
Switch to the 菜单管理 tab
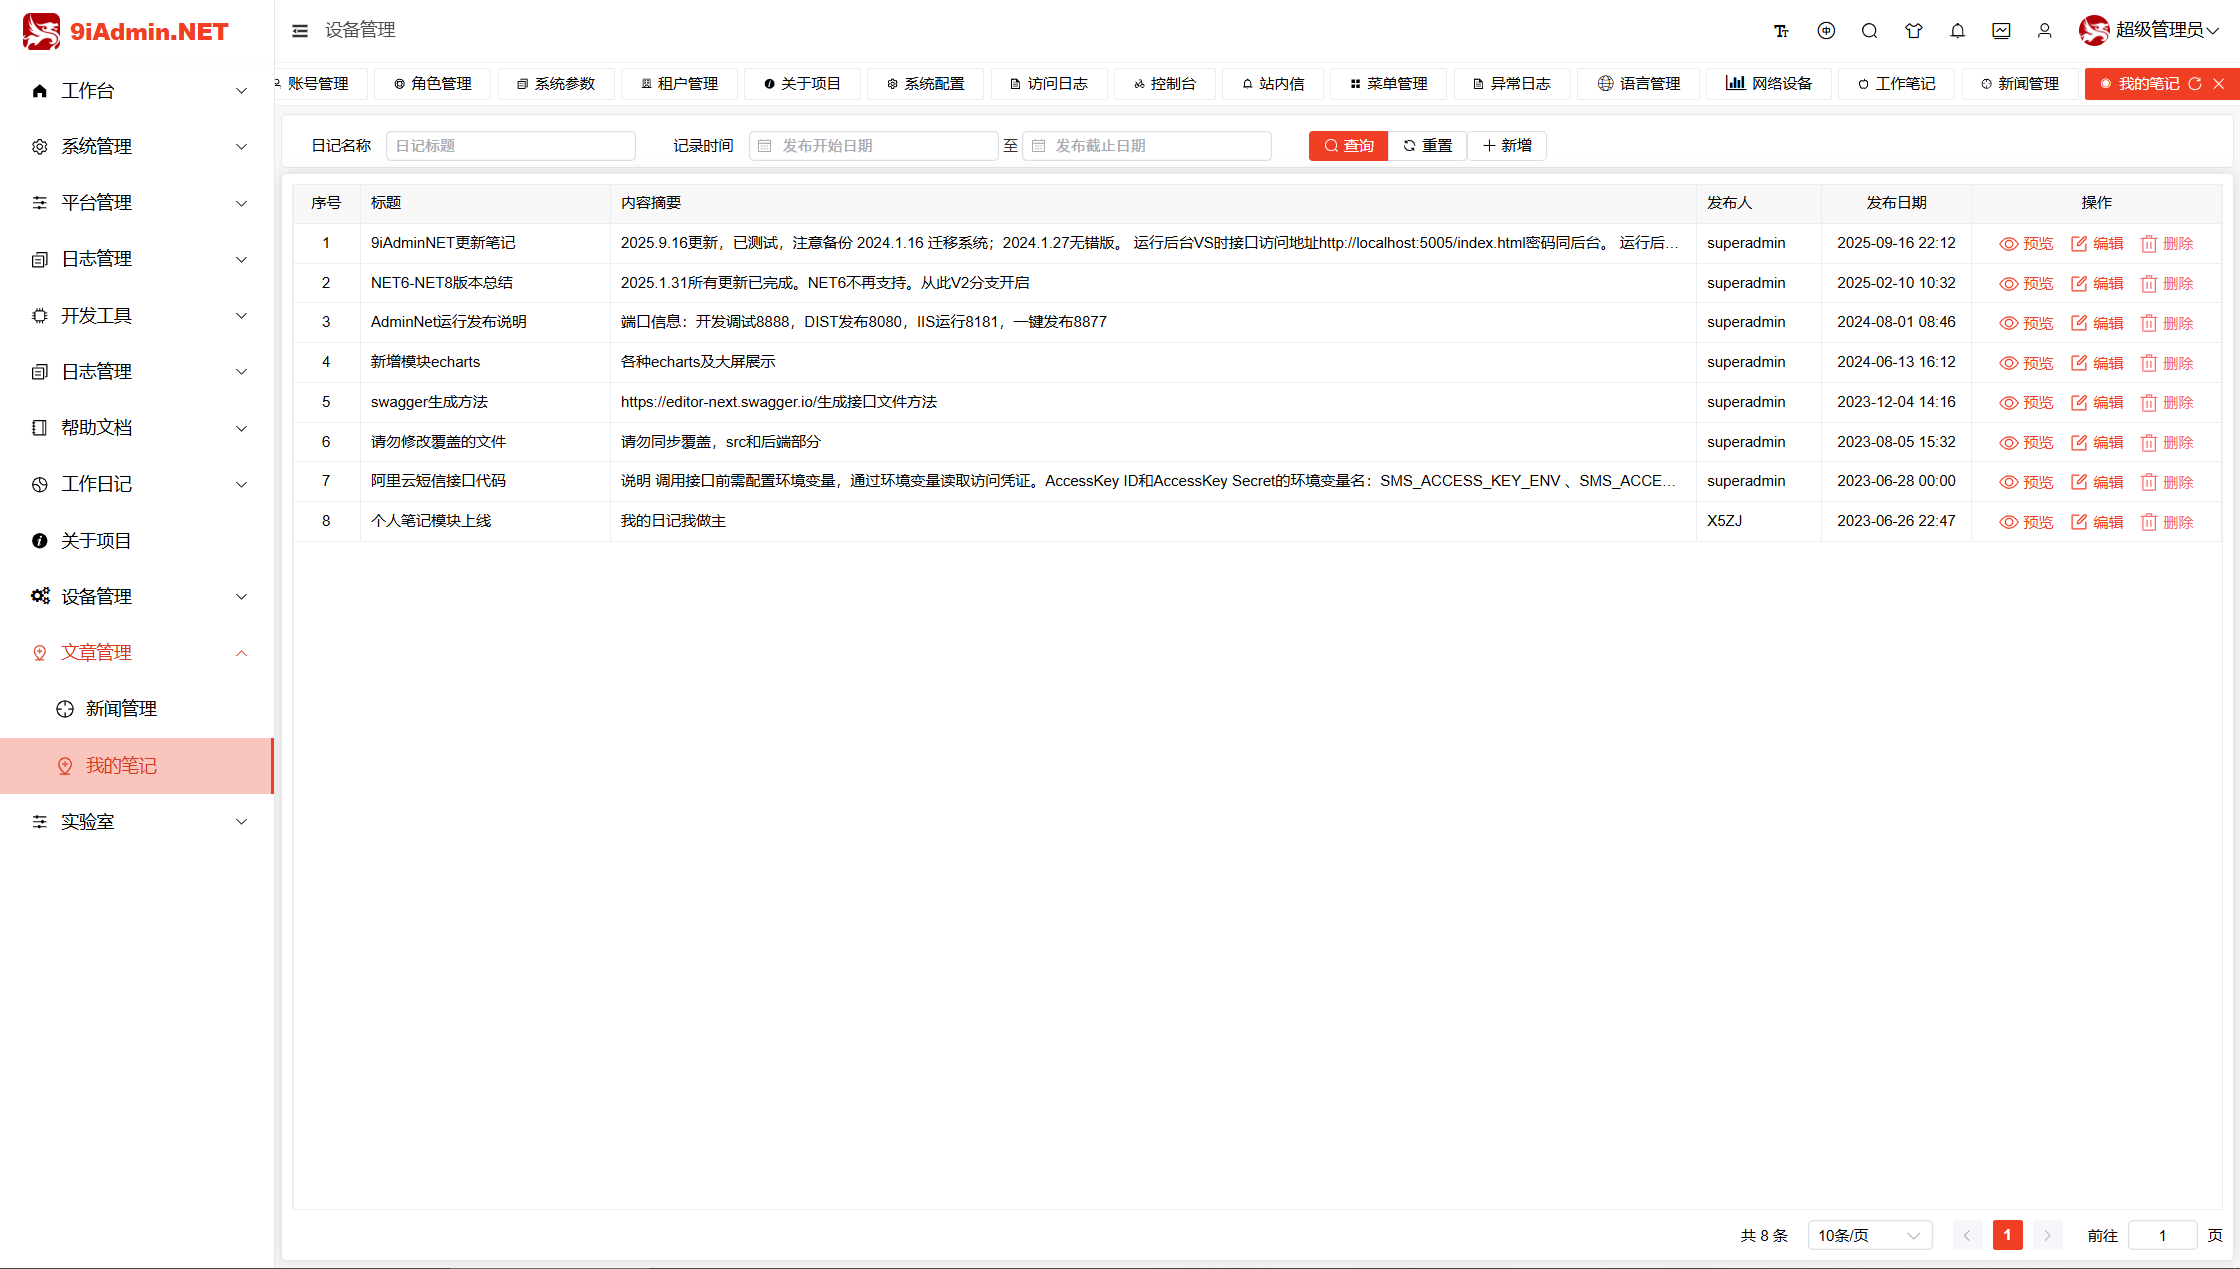coord(1388,84)
